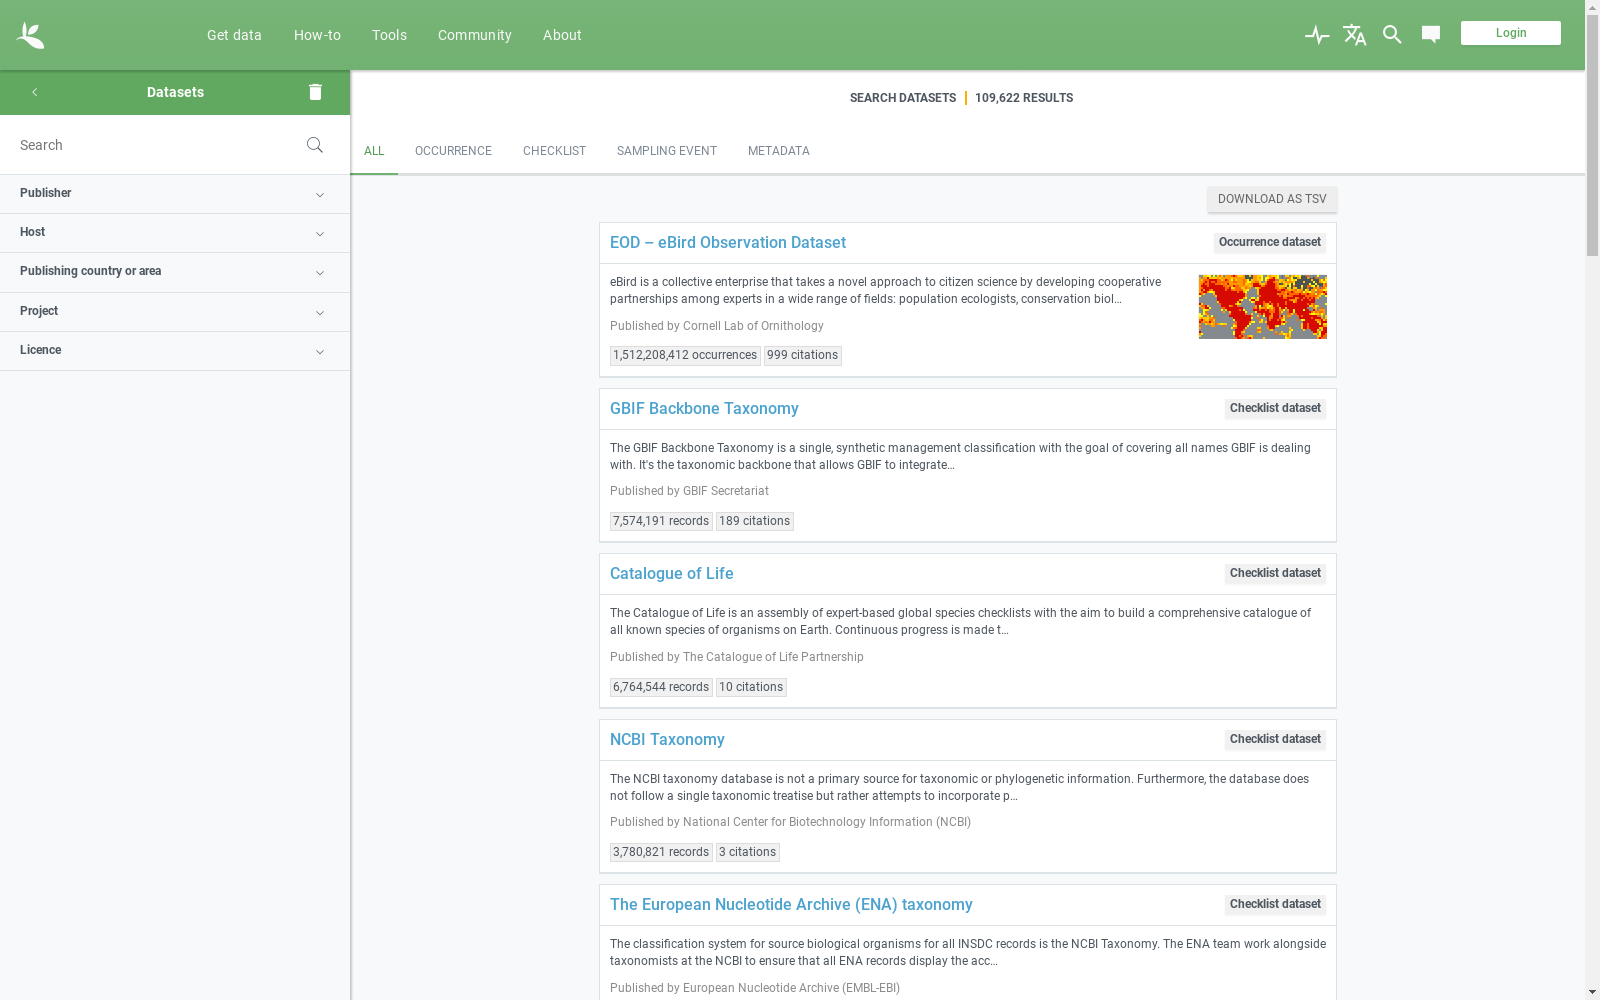Open European Nucleotide Archive taxonomy link
Viewport: 1600px width, 1000px height.
coord(791,905)
